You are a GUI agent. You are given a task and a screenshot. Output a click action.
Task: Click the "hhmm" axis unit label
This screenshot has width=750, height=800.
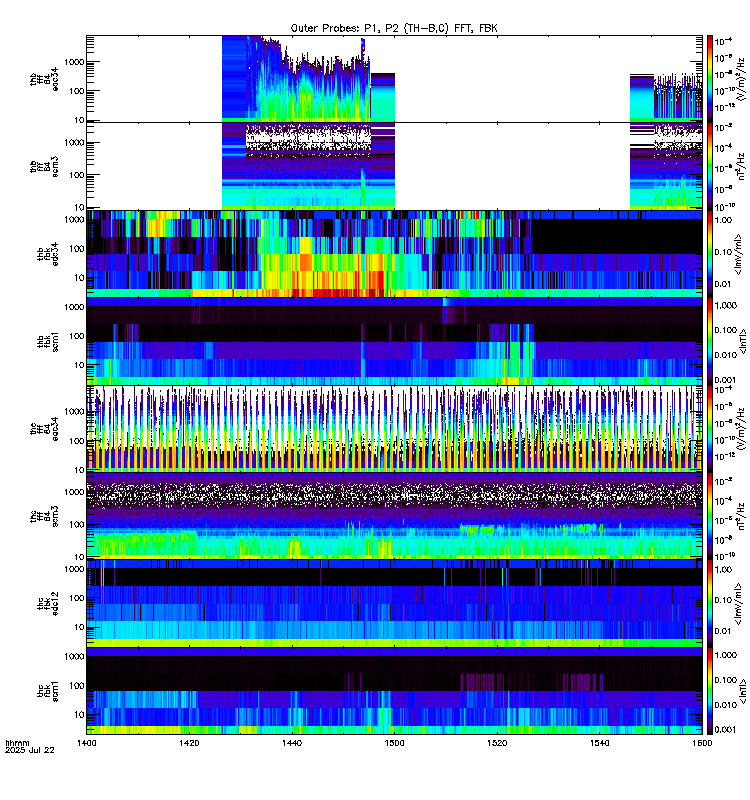17,743
